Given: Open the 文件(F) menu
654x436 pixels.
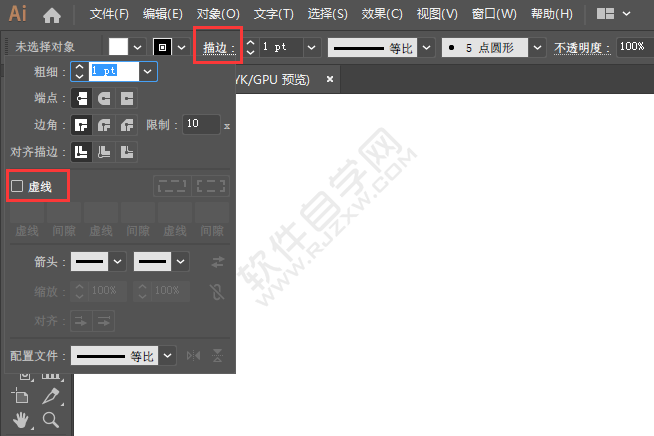Looking at the screenshot, I should coord(109,14).
